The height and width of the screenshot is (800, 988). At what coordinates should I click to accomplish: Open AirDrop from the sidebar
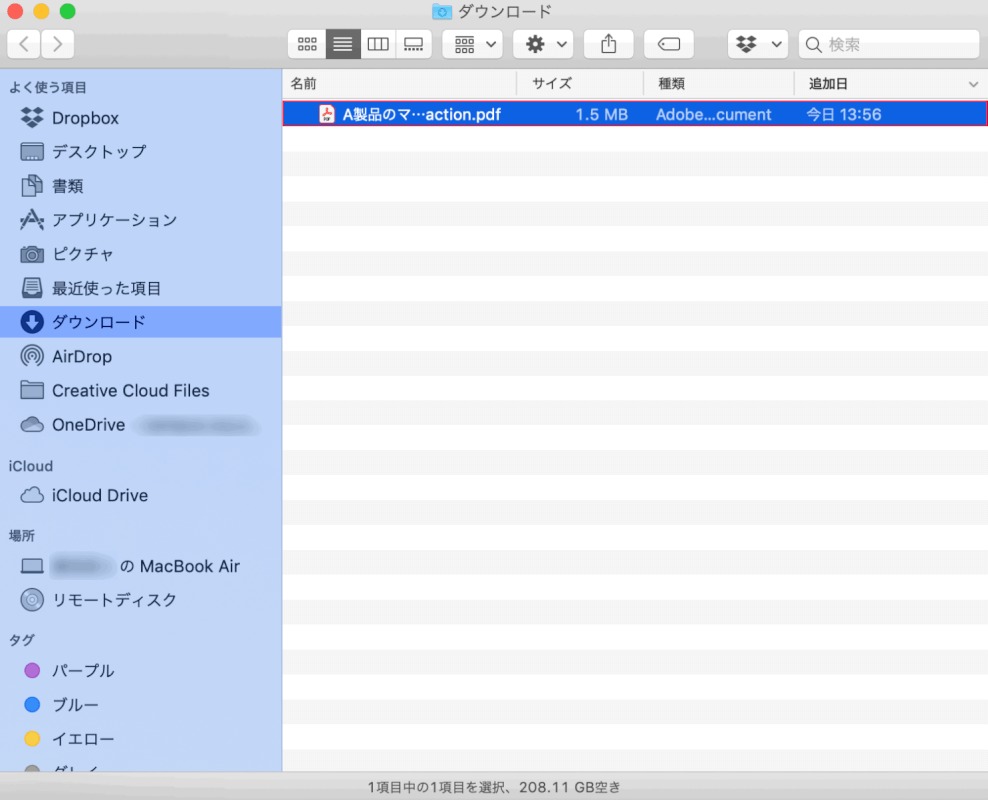click(81, 357)
